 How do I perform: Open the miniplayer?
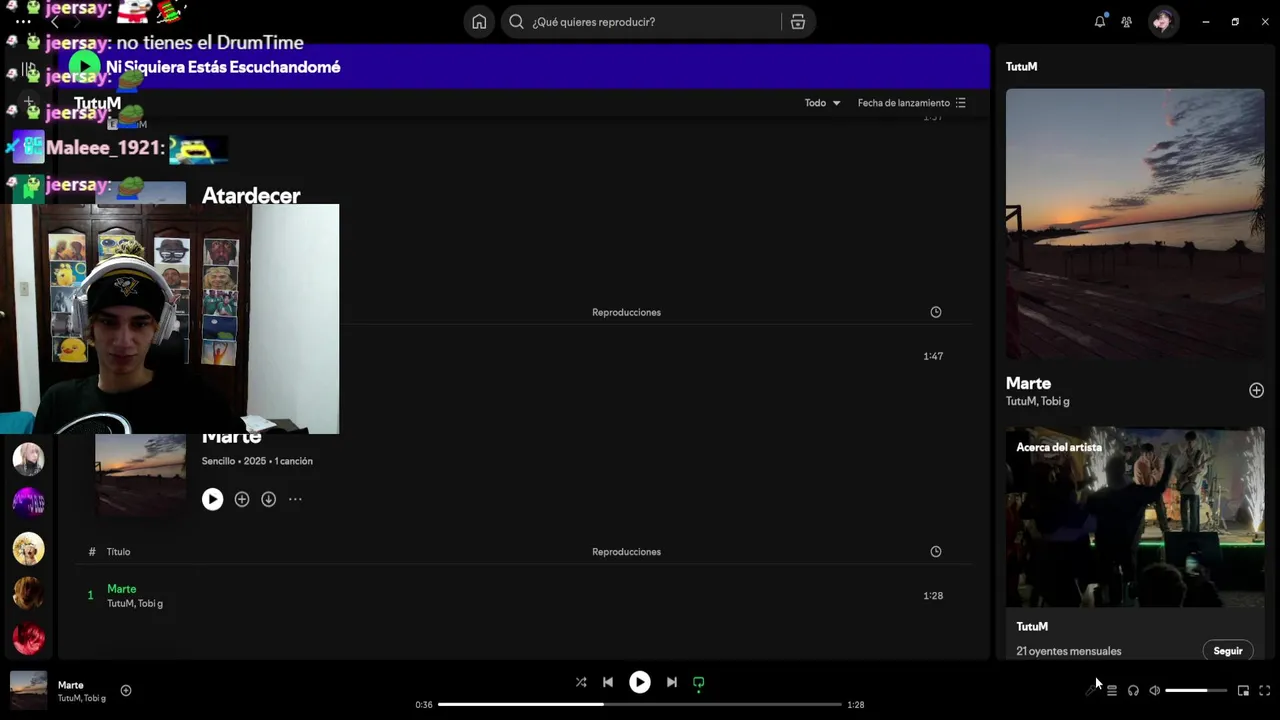(1243, 690)
